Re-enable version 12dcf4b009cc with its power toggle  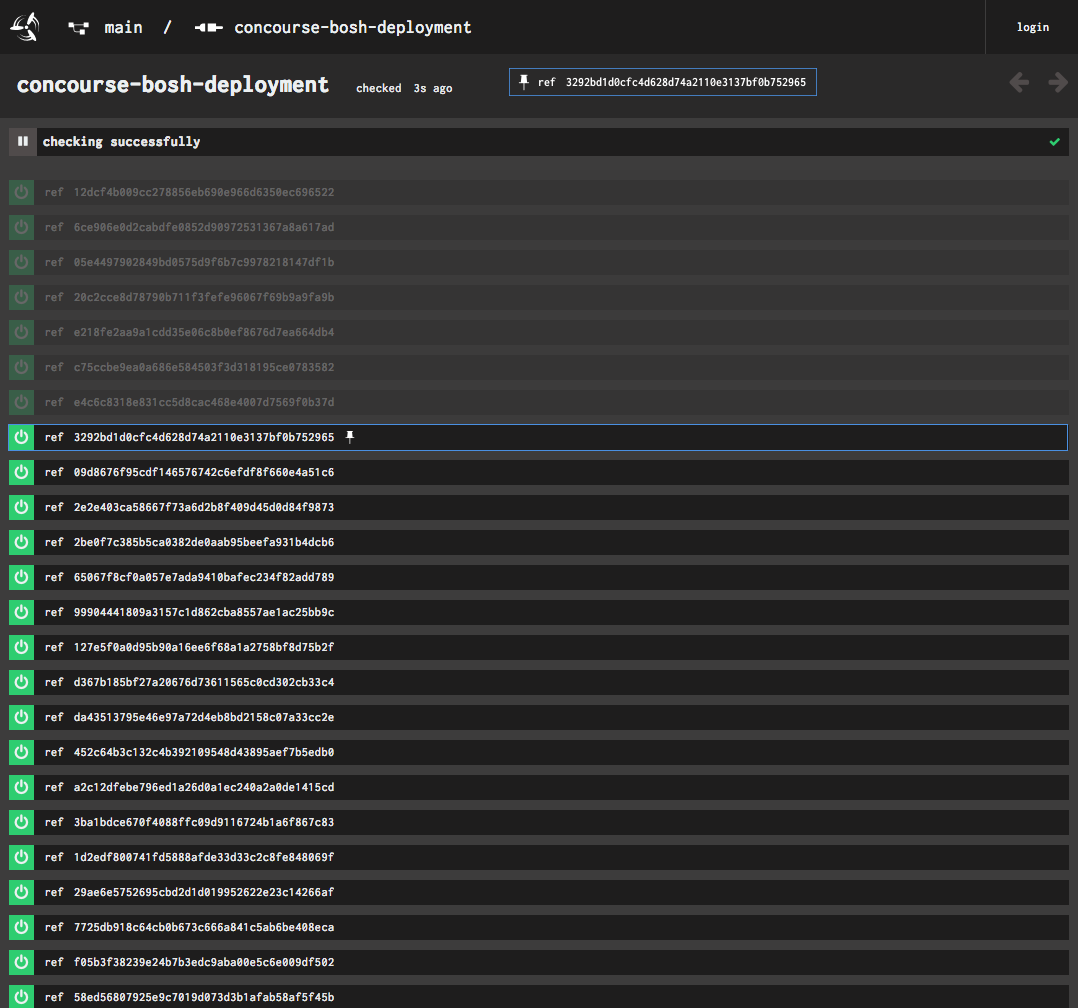point(21,192)
